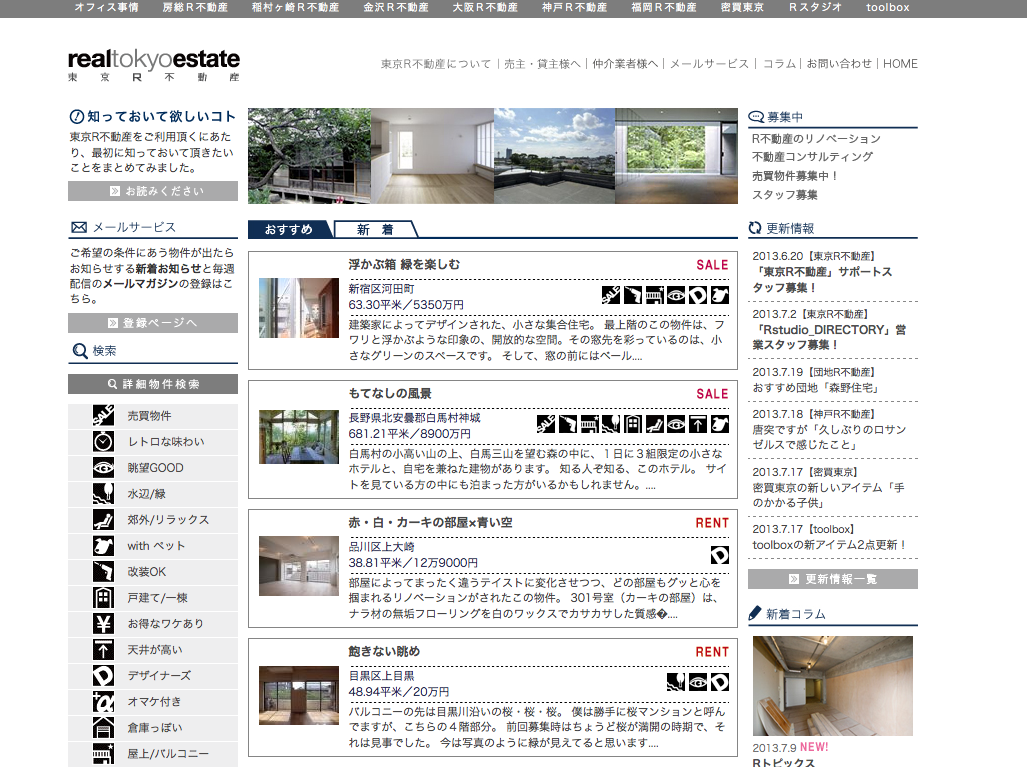
Task: Open the 浮かぶ箱 緑を楽しむ listing title
Action: pyautogui.click(x=404, y=265)
